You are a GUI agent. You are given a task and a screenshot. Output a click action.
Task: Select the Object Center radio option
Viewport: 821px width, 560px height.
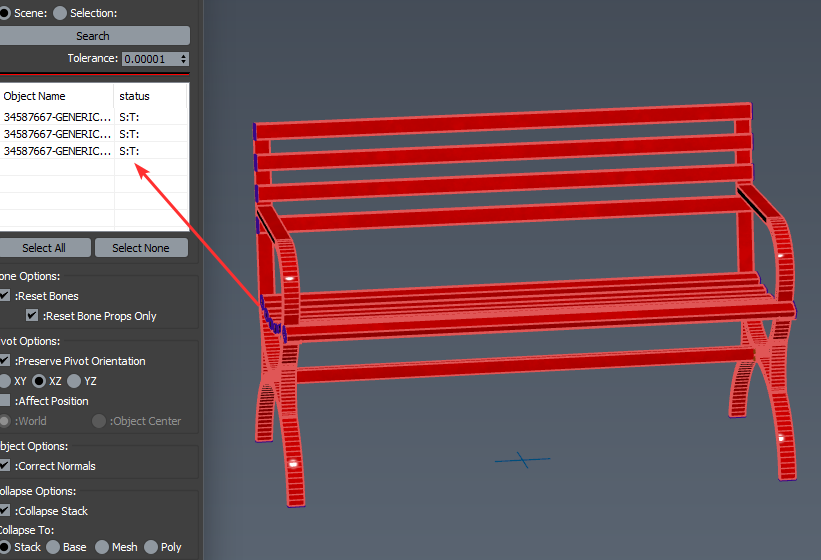98,421
